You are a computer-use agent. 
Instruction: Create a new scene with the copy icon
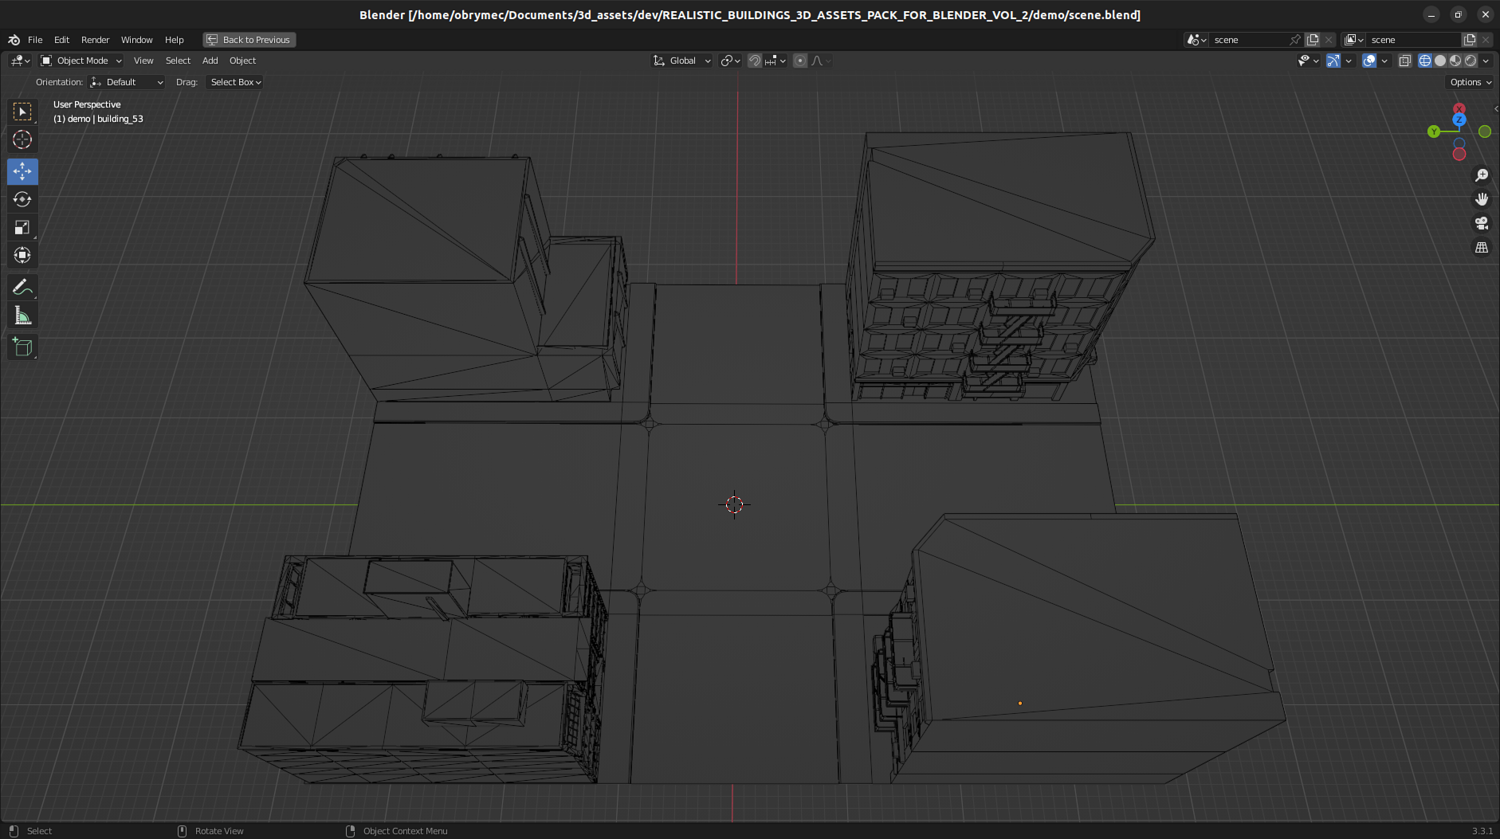[x=1313, y=40]
